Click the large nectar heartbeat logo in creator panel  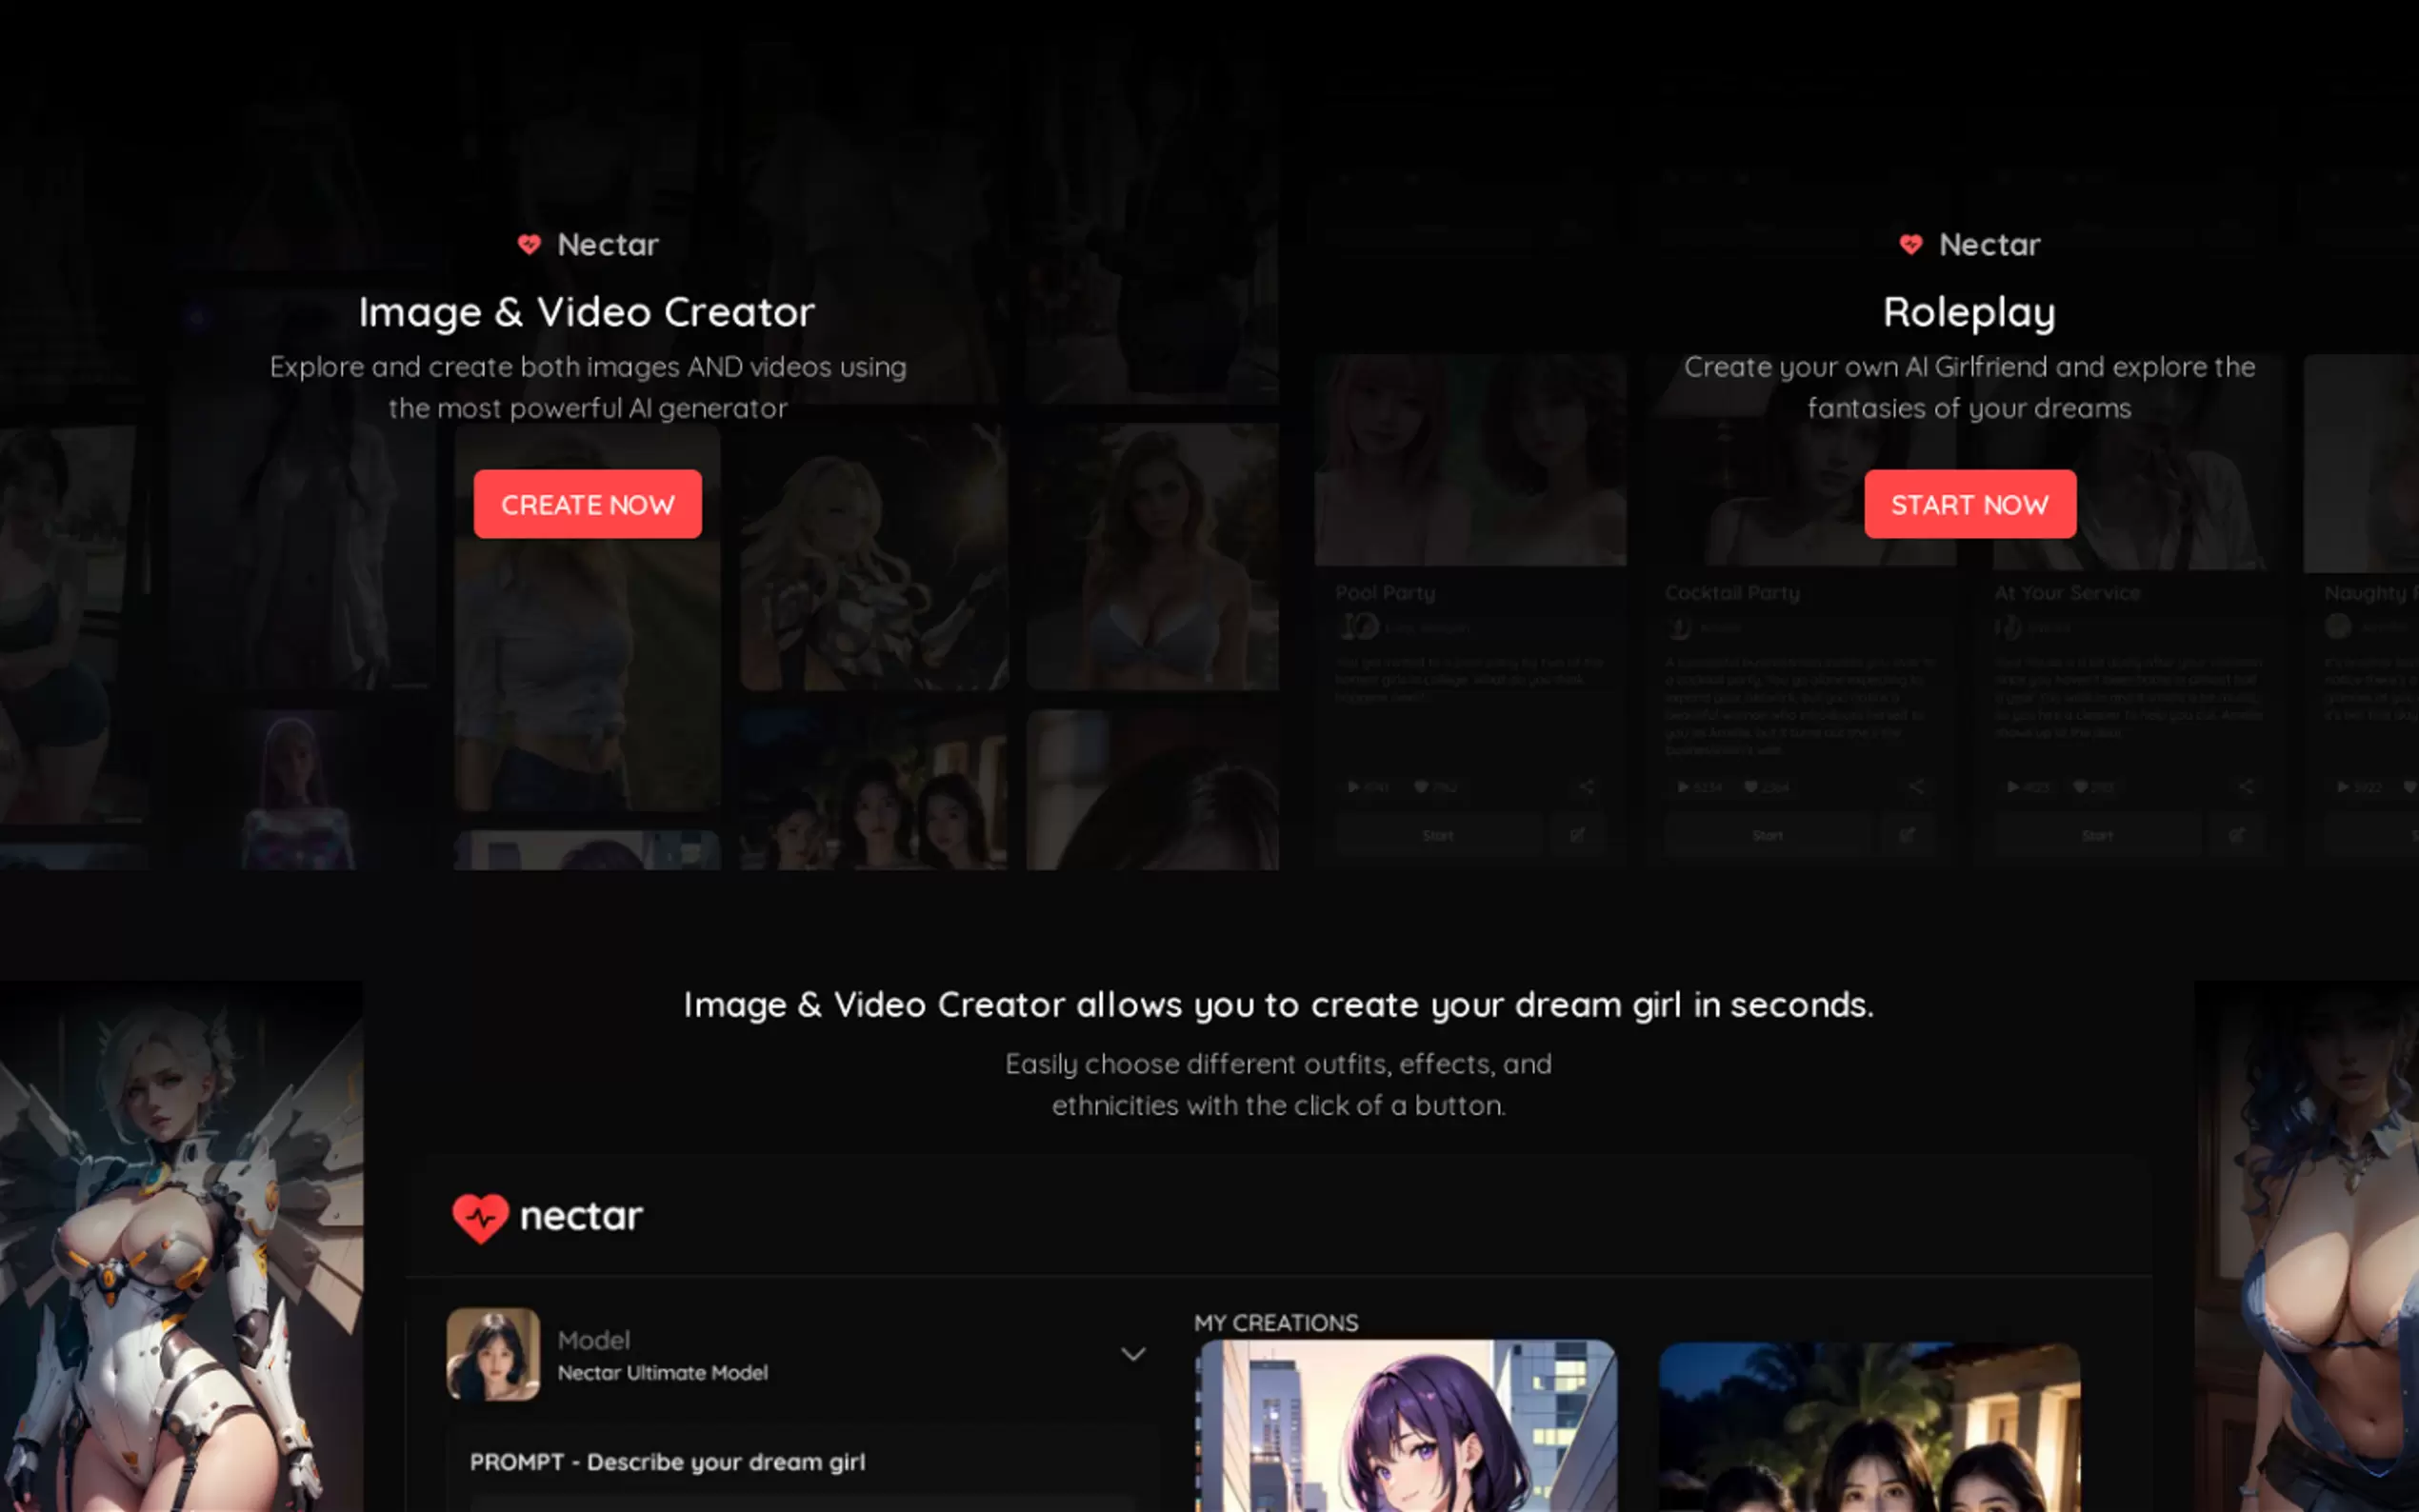coord(481,1218)
